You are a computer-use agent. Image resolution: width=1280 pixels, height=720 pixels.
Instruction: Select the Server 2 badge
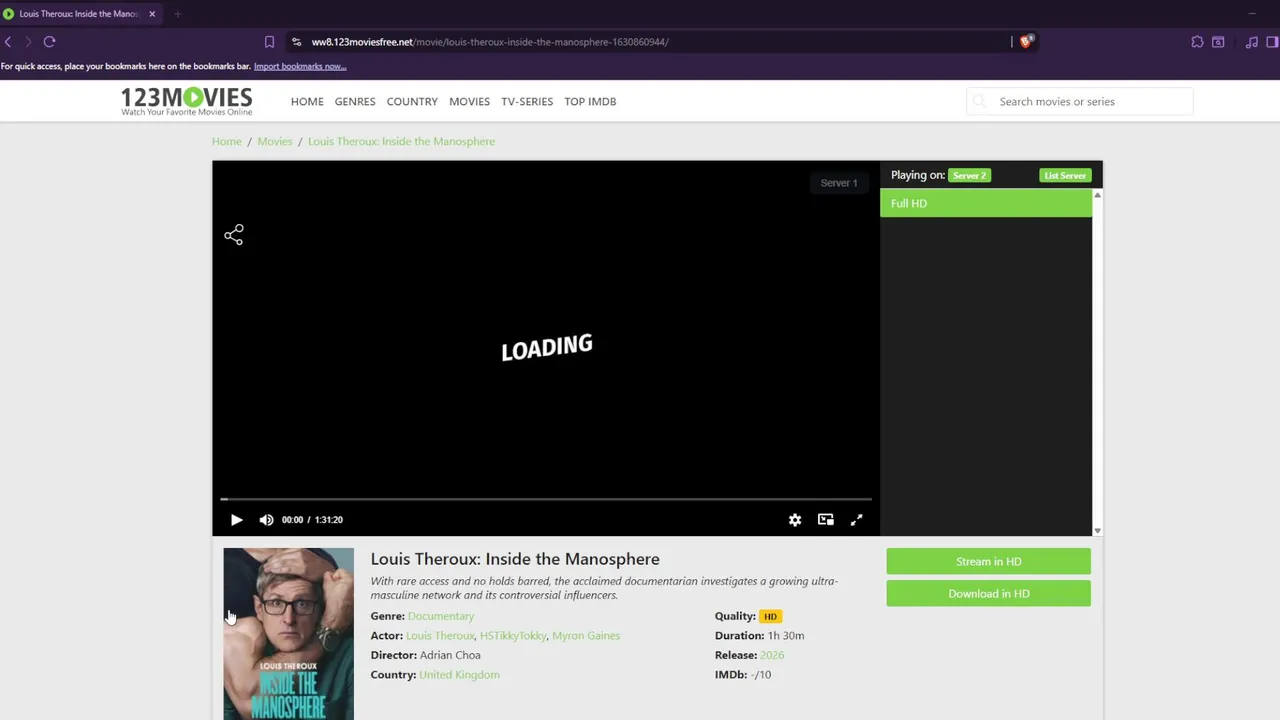(969, 175)
